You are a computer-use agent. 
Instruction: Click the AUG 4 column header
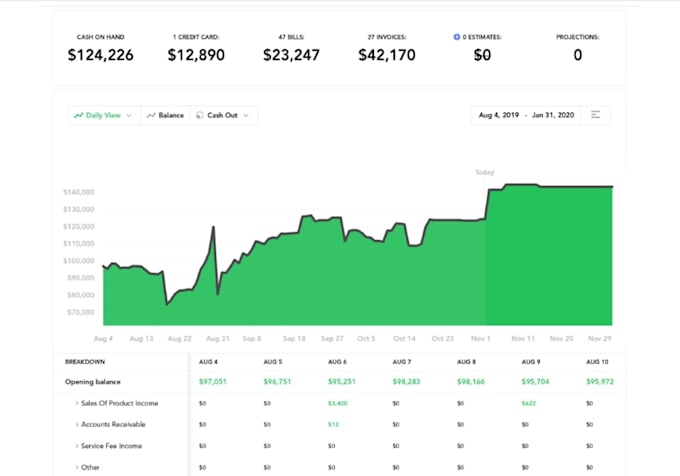pos(208,362)
